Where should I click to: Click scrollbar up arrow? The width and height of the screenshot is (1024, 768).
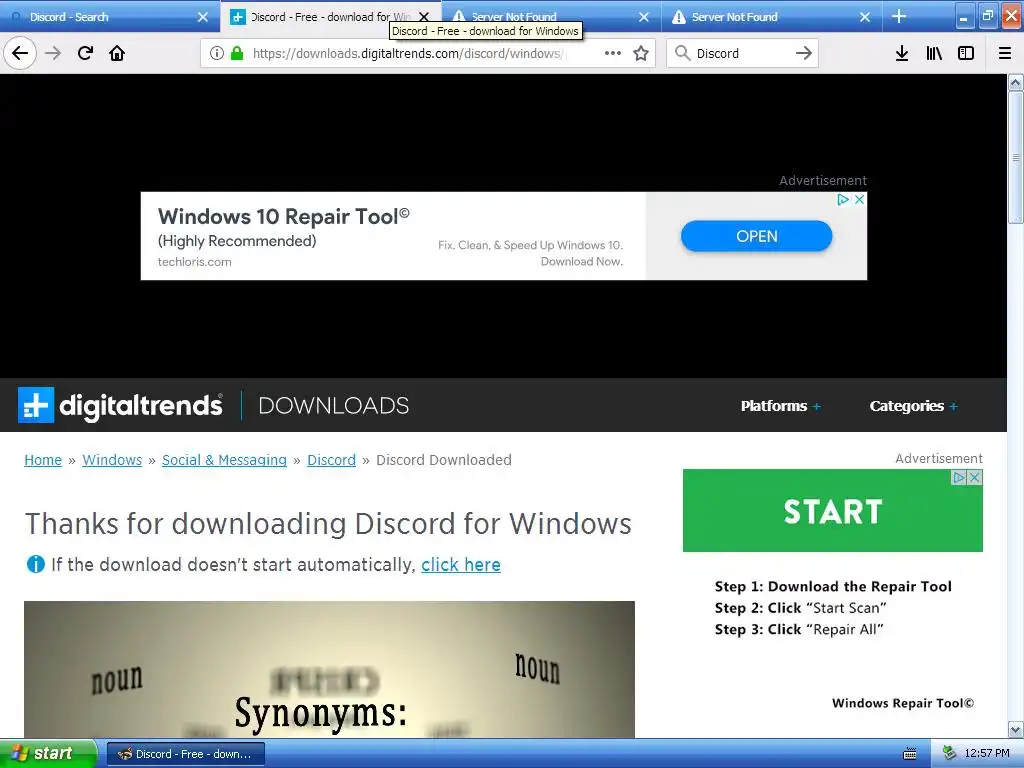pos(1015,83)
